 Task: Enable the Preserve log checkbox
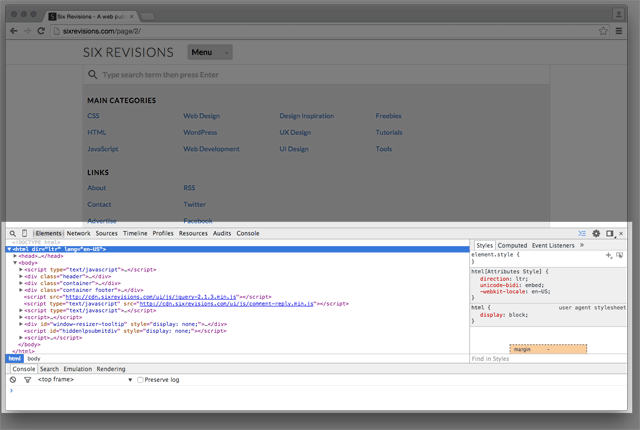point(141,380)
